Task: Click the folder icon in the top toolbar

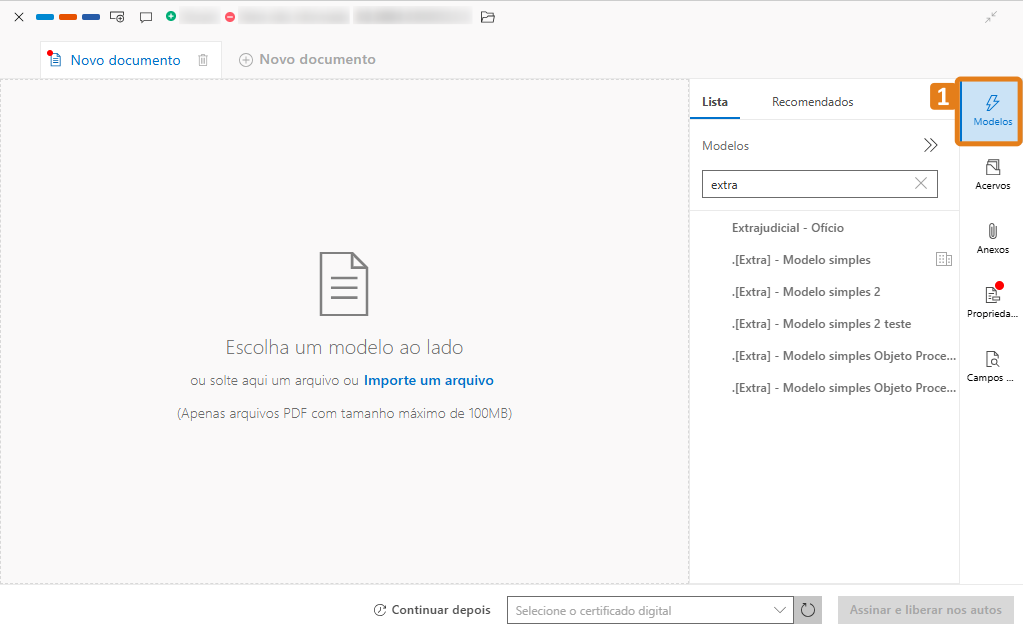Action: (487, 16)
